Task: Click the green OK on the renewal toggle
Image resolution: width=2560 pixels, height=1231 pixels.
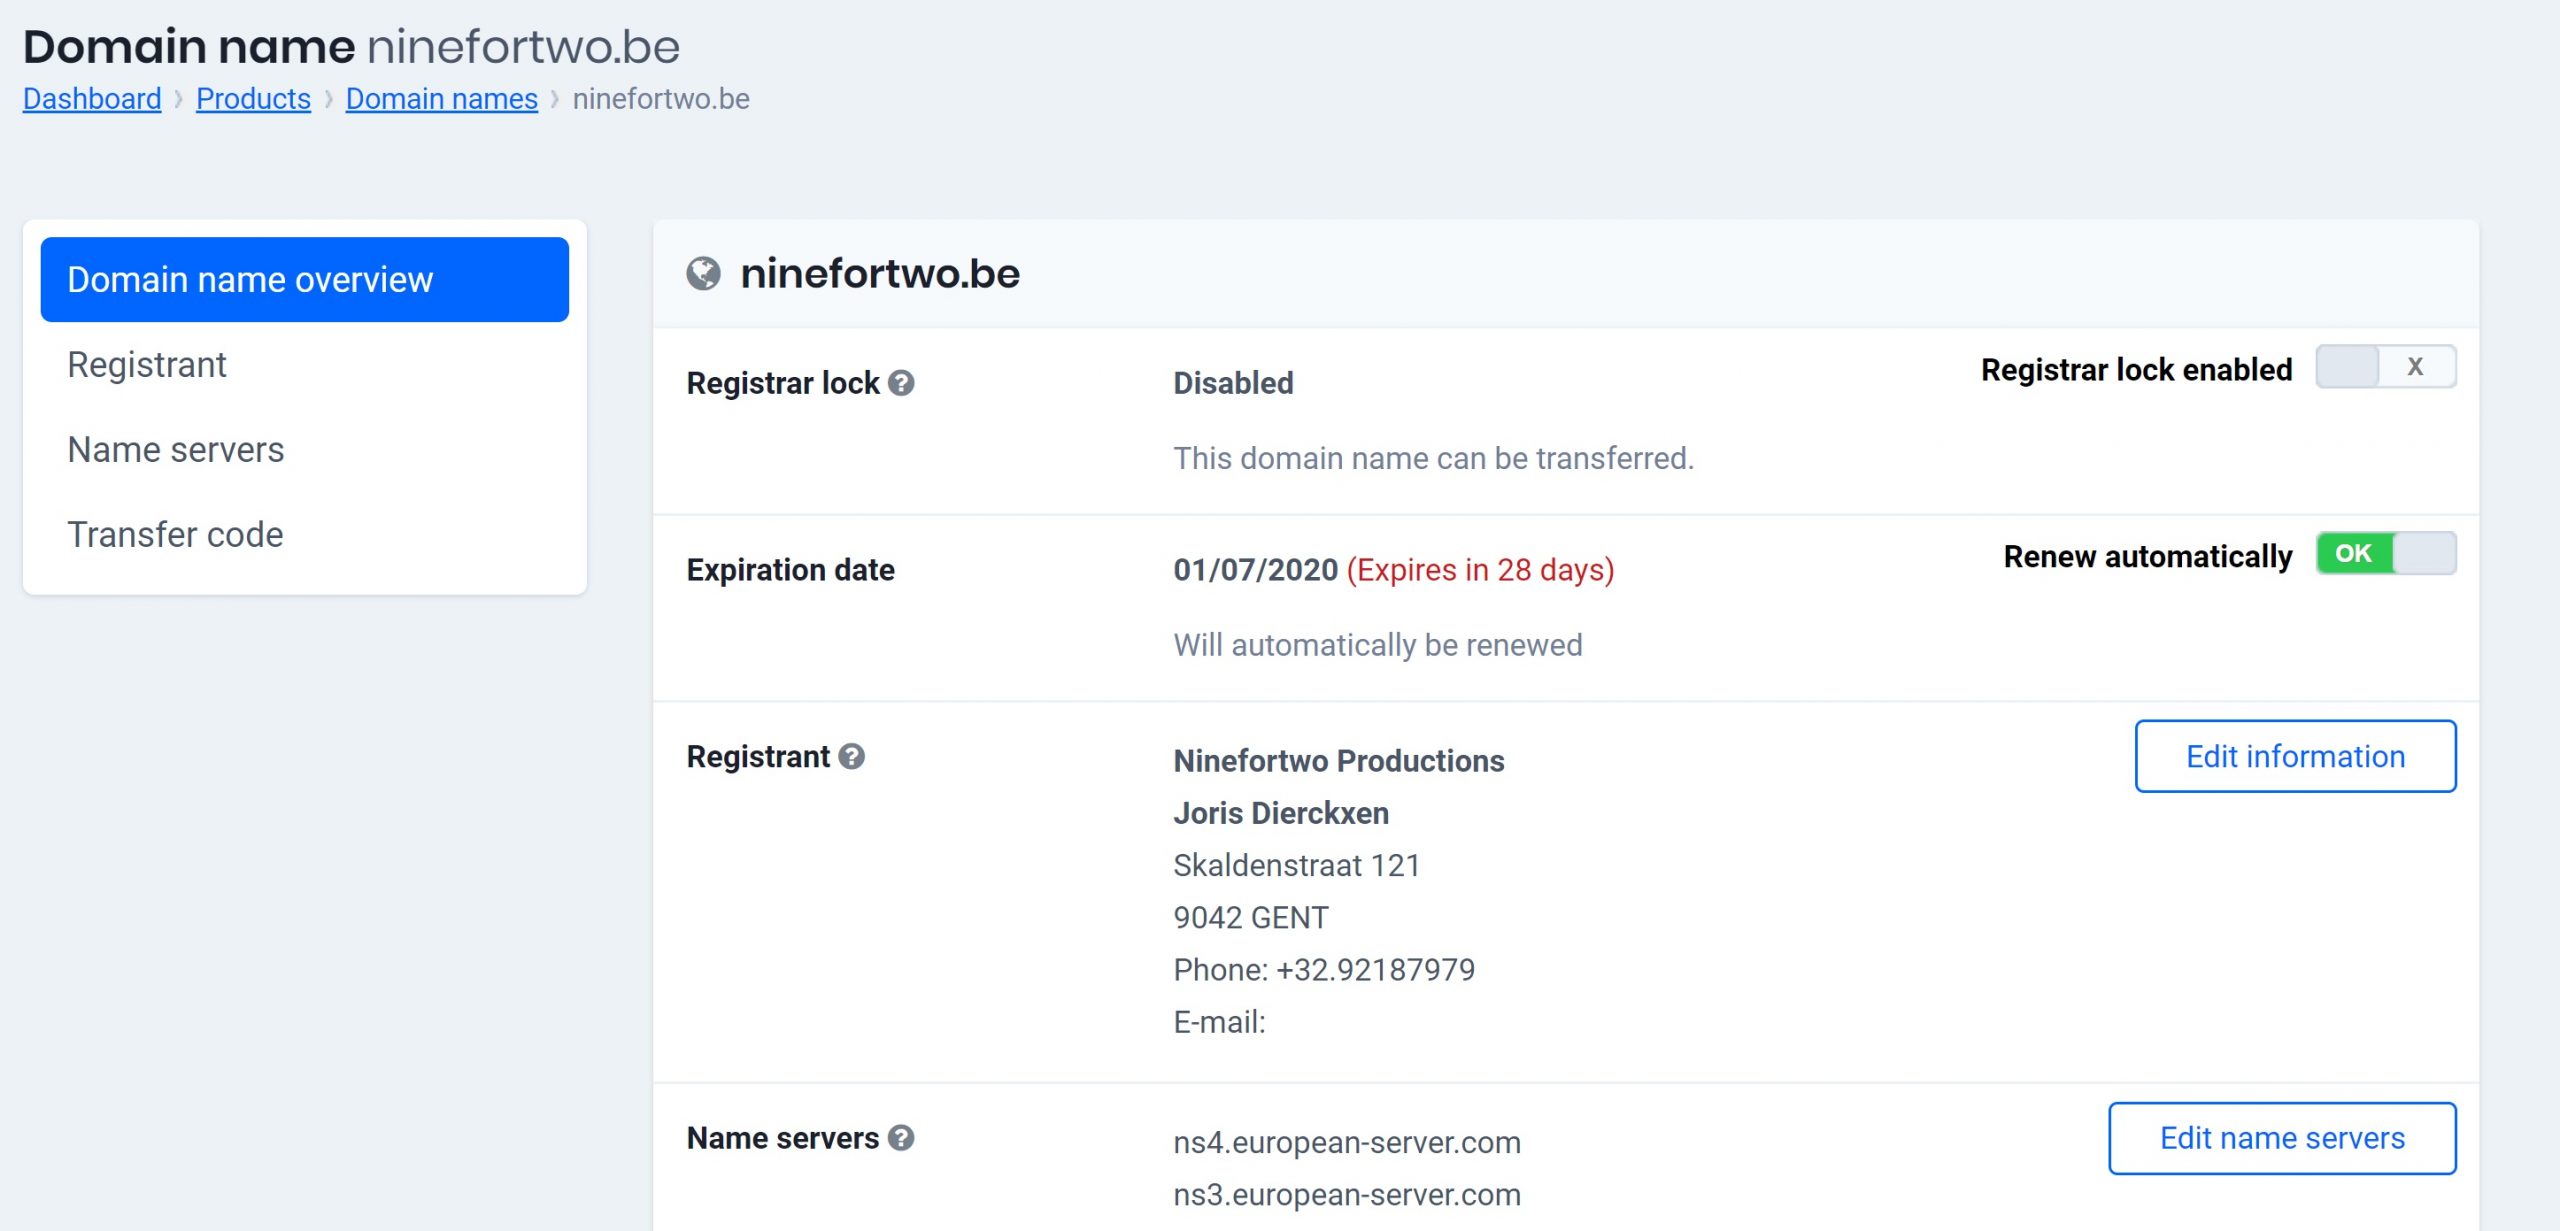Action: tap(2355, 553)
